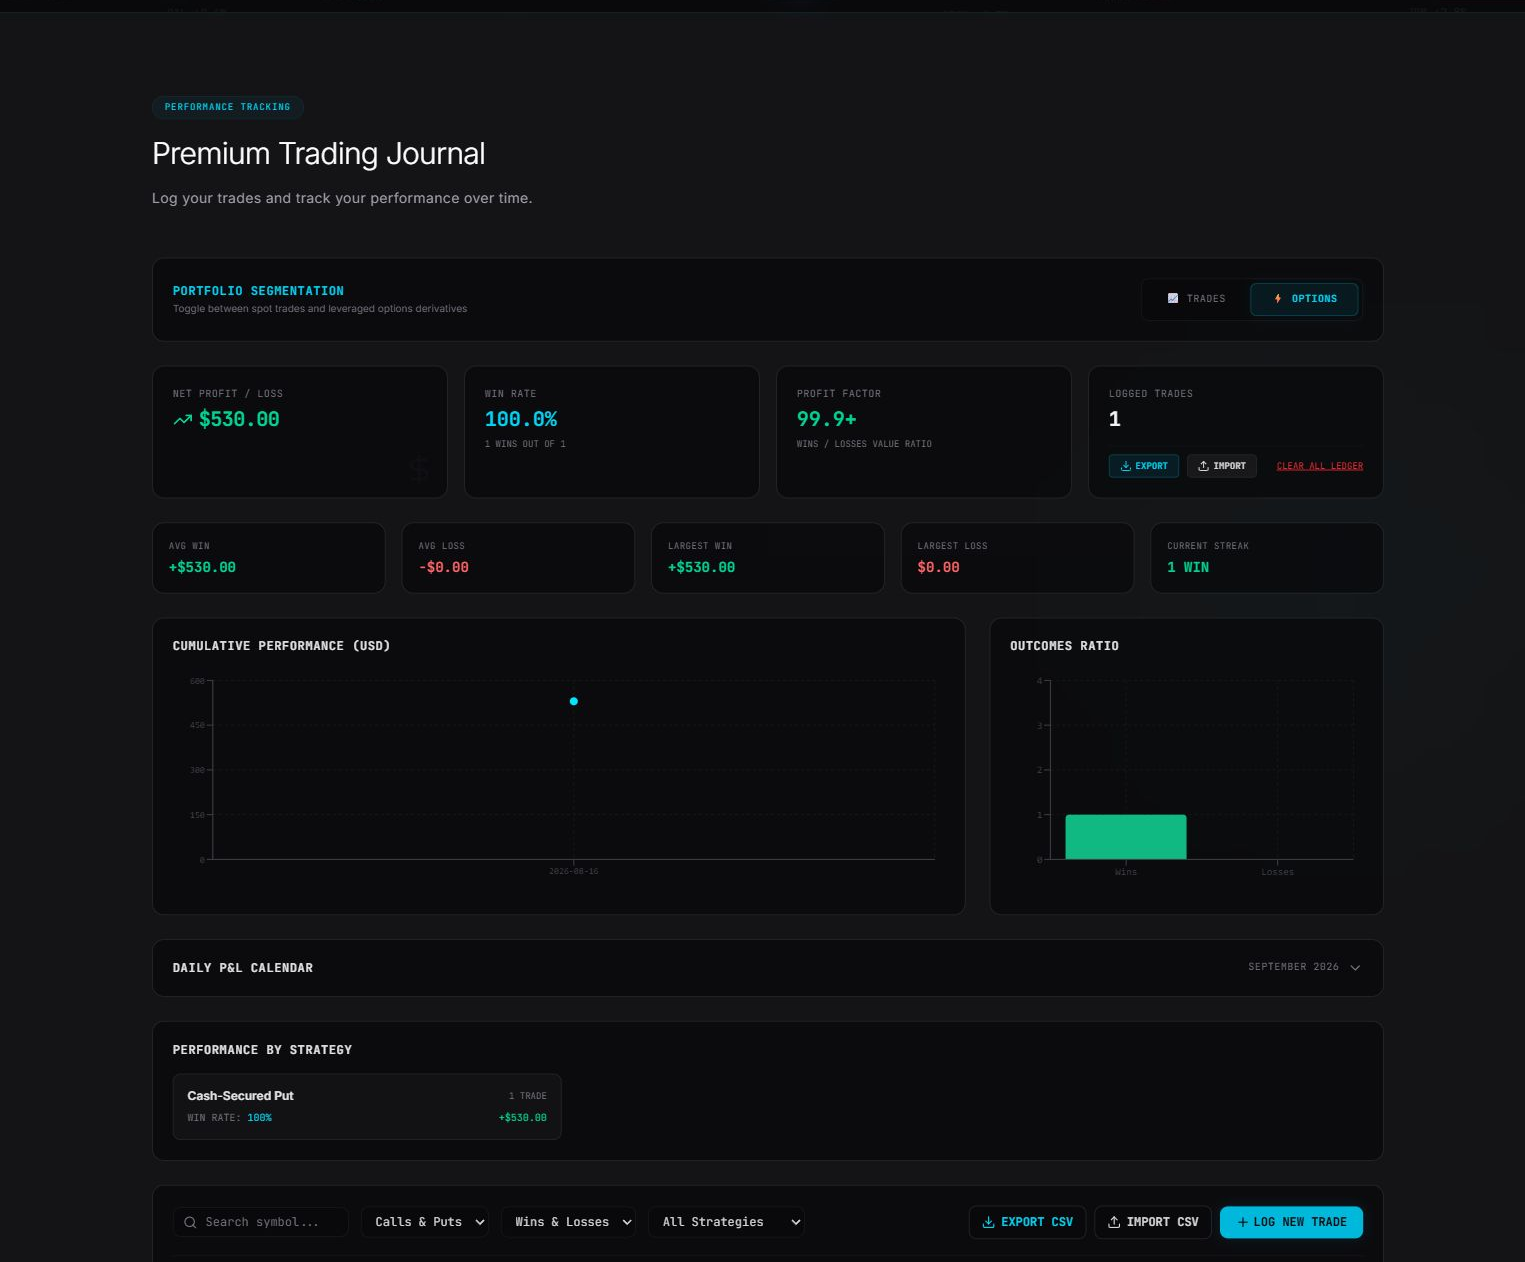The image size is (1525, 1262).
Task: Click the Daily P&L Calendar header
Action: 767,968
